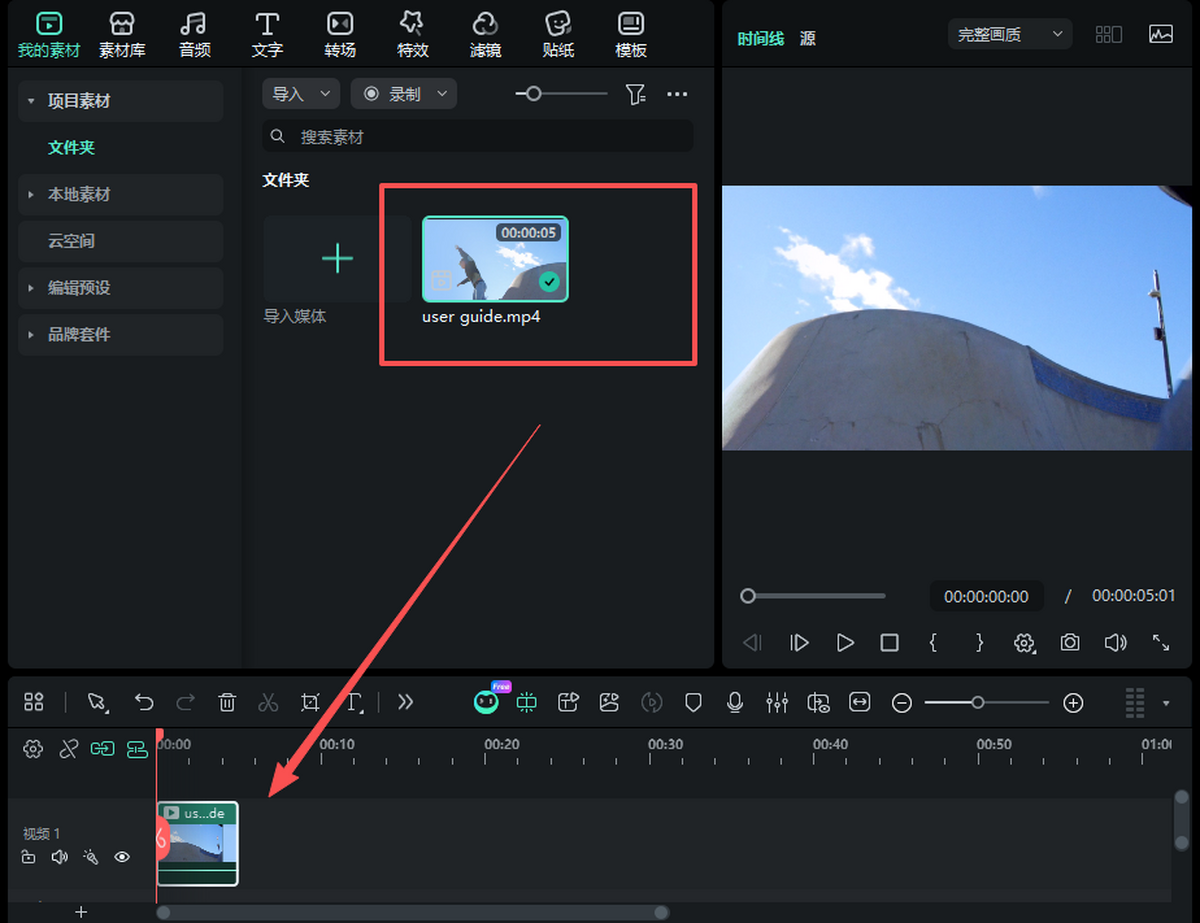1200x923 pixels.
Task: Open the 完整画质 quality dropdown
Action: tap(1010, 35)
